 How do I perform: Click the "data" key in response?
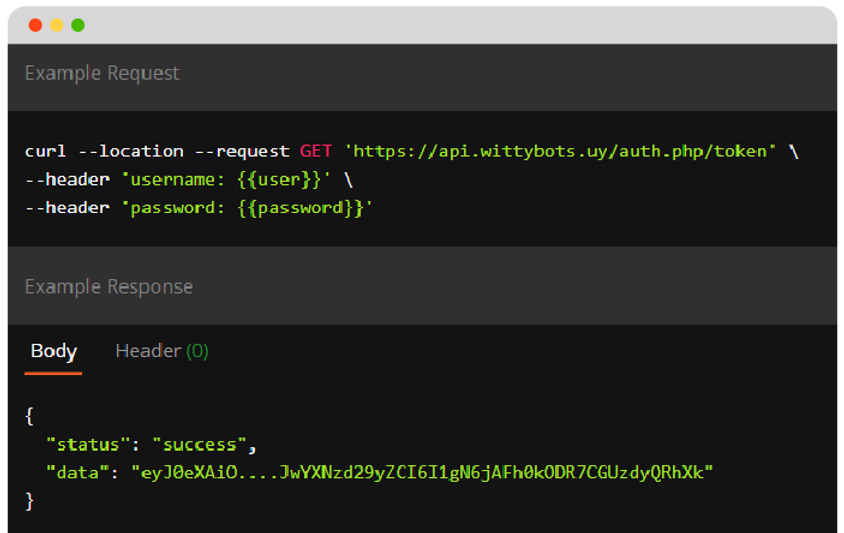pyautogui.click(x=78, y=473)
